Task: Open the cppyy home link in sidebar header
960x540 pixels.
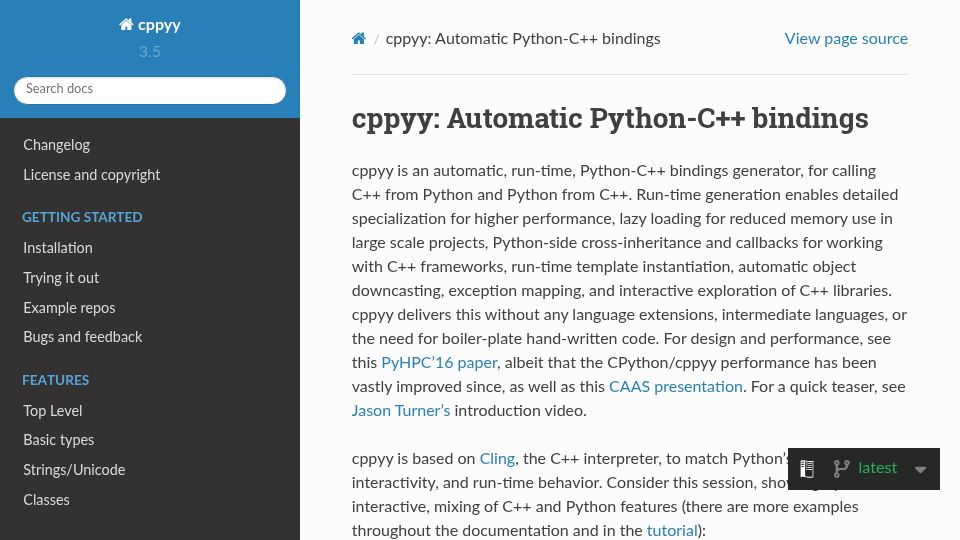Action: (x=150, y=25)
